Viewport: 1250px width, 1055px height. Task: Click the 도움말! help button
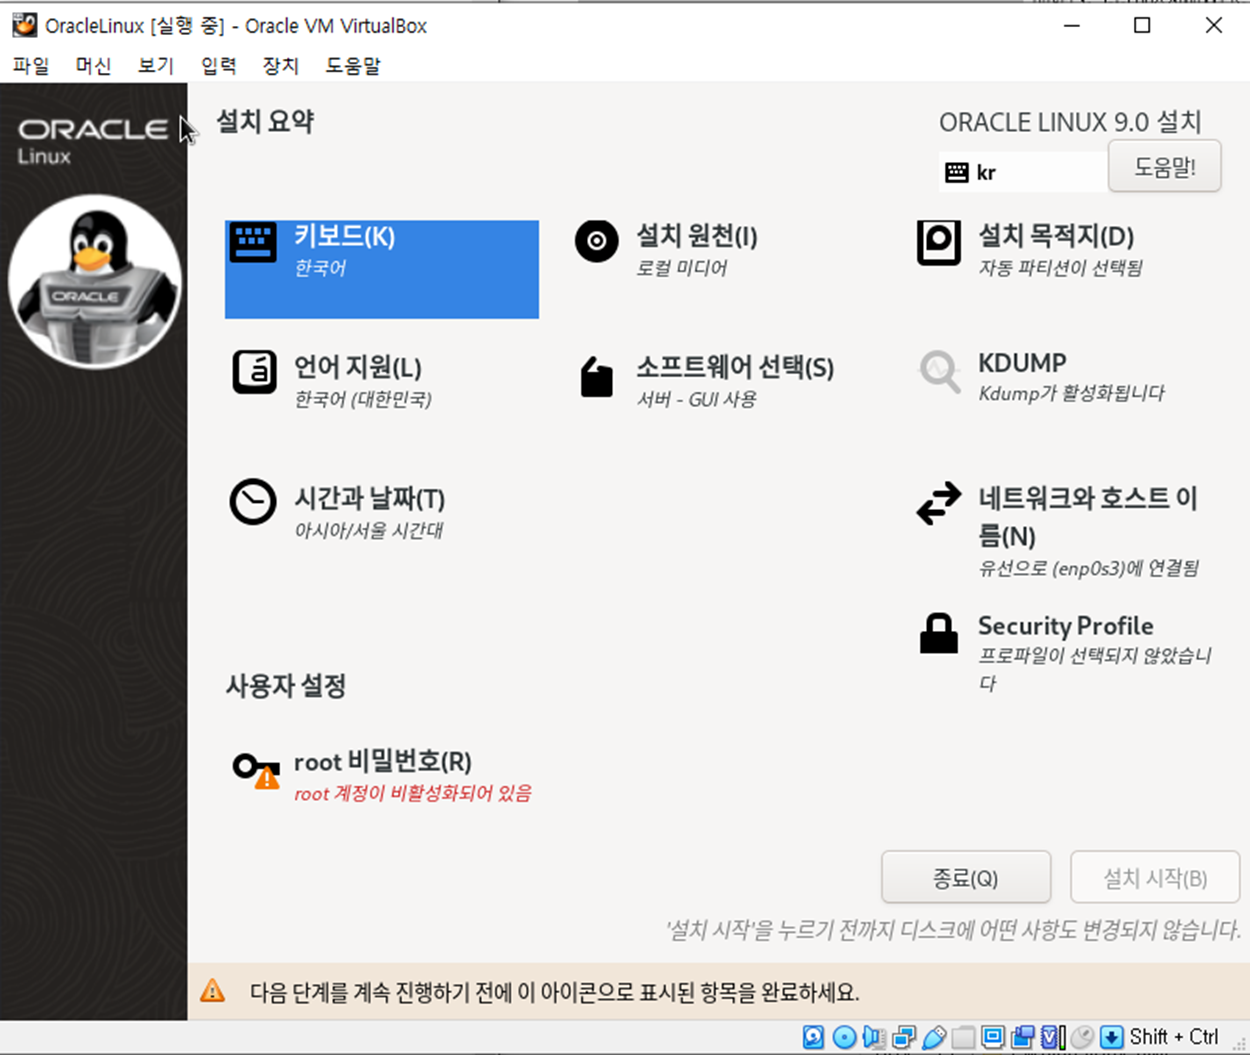(x=1165, y=166)
